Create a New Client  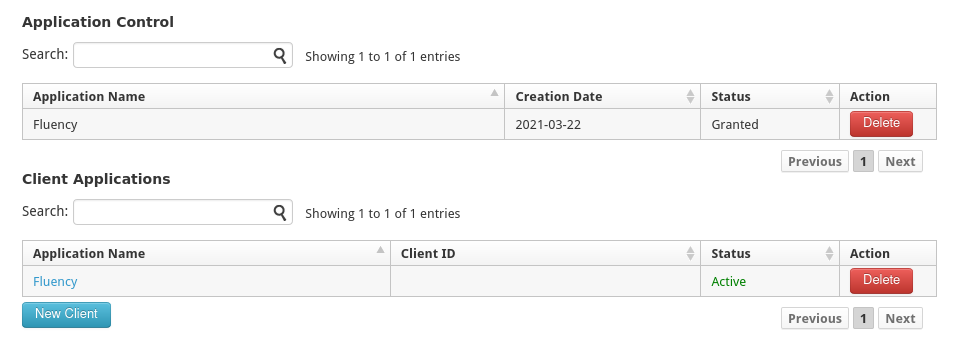[66, 314]
